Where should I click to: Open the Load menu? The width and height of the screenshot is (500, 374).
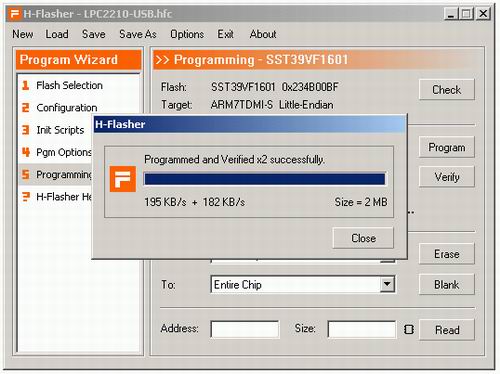[57, 34]
